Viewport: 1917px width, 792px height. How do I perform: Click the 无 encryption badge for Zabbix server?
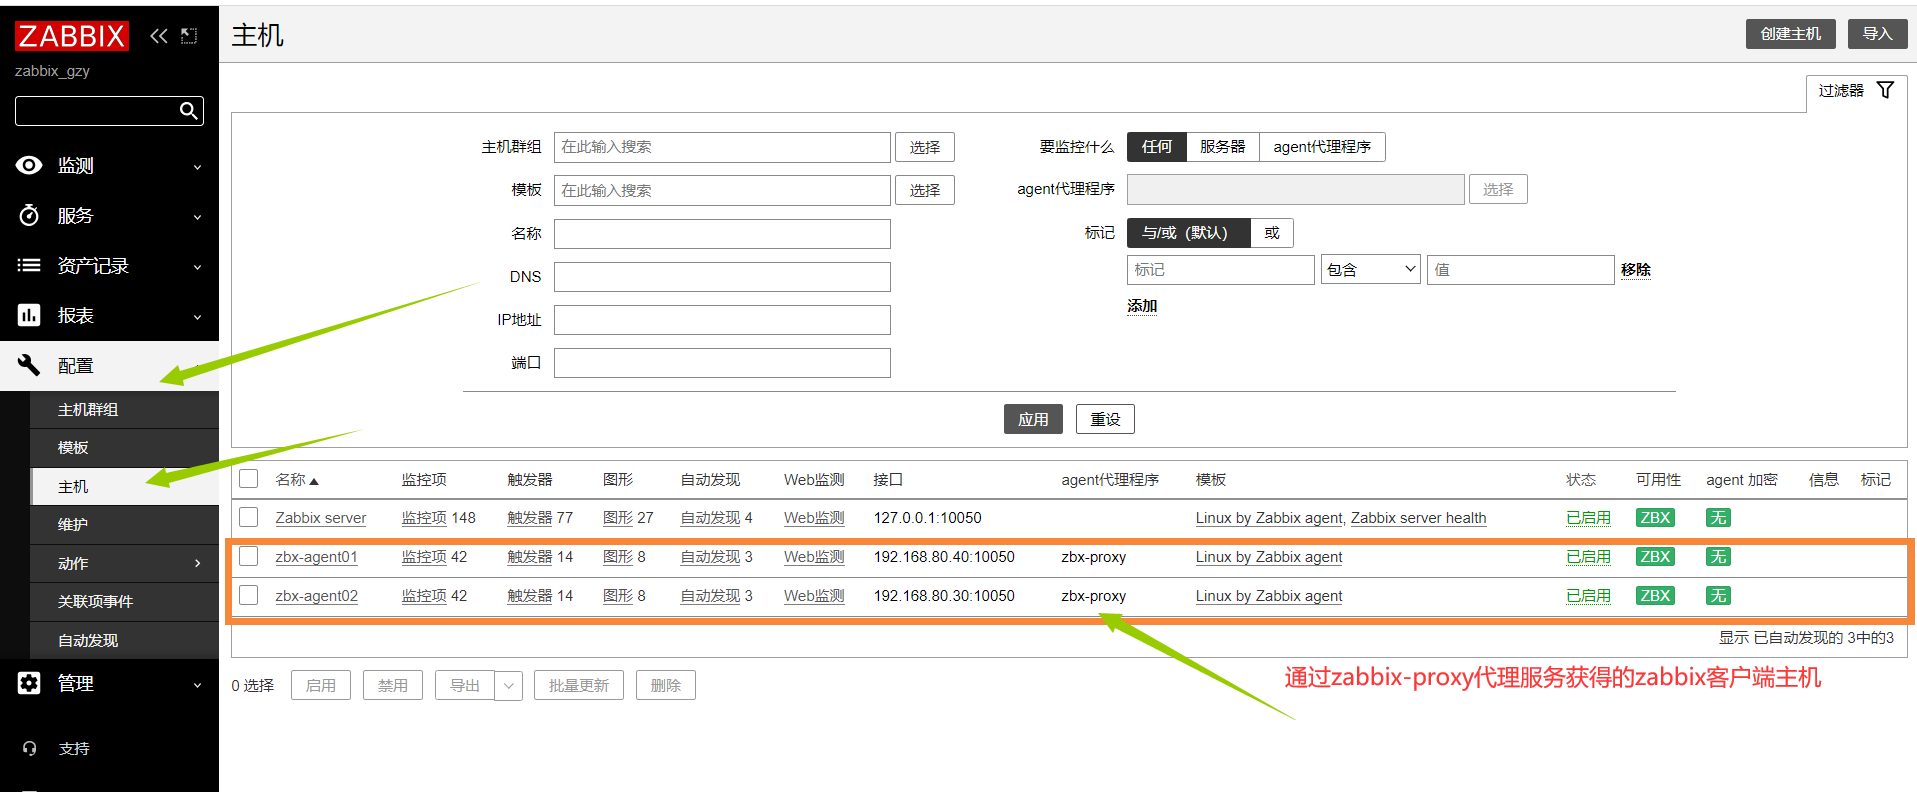(1718, 518)
